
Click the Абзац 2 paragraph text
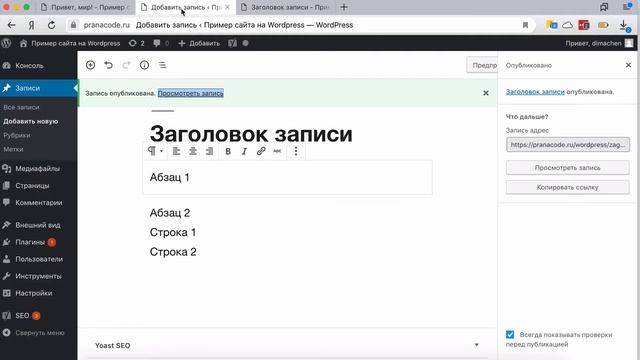pyautogui.click(x=170, y=213)
